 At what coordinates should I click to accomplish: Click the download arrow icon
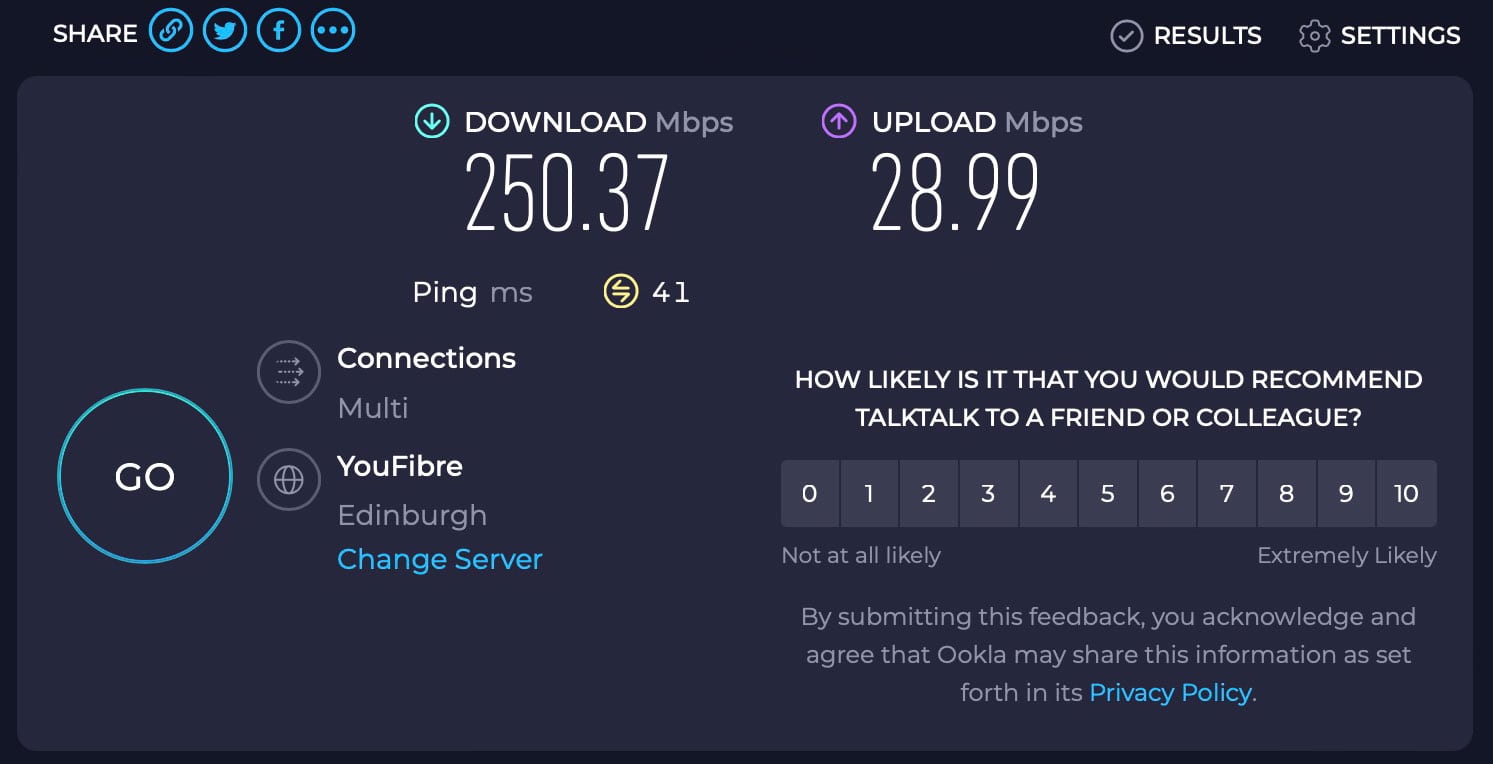coord(431,121)
